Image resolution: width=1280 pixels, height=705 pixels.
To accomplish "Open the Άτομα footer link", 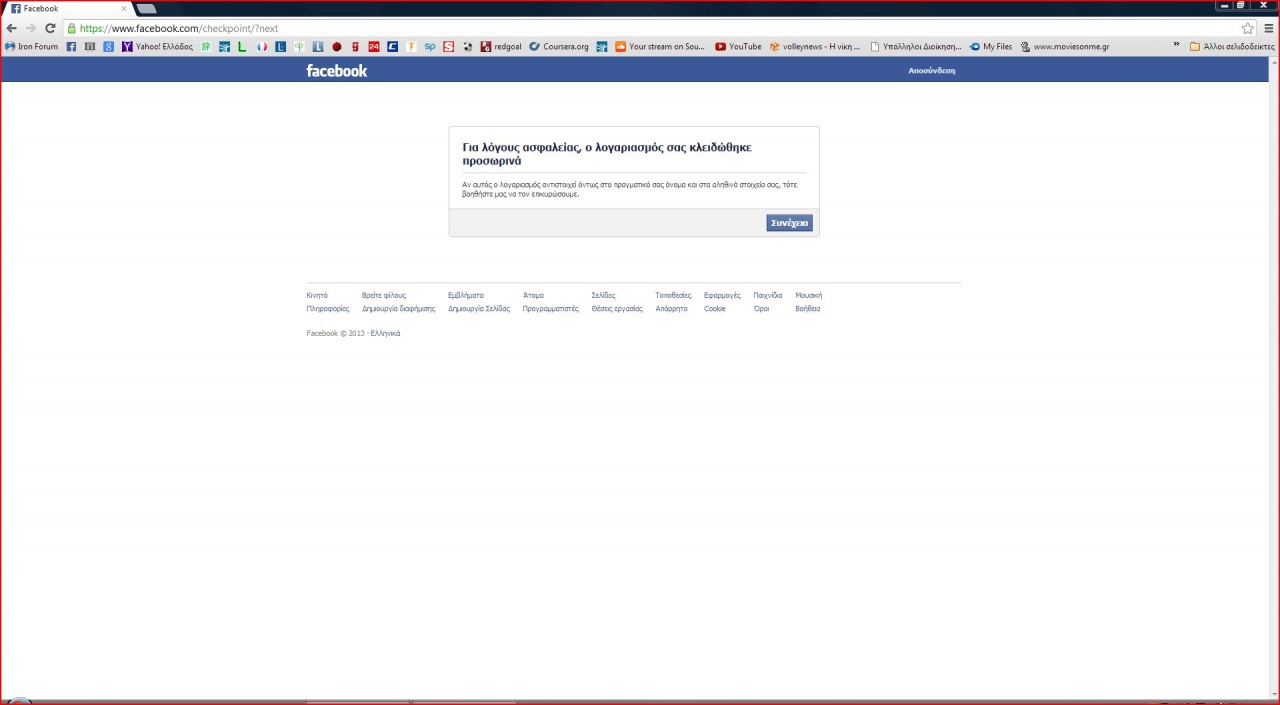I will pyautogui.click(x=533, y=295).
